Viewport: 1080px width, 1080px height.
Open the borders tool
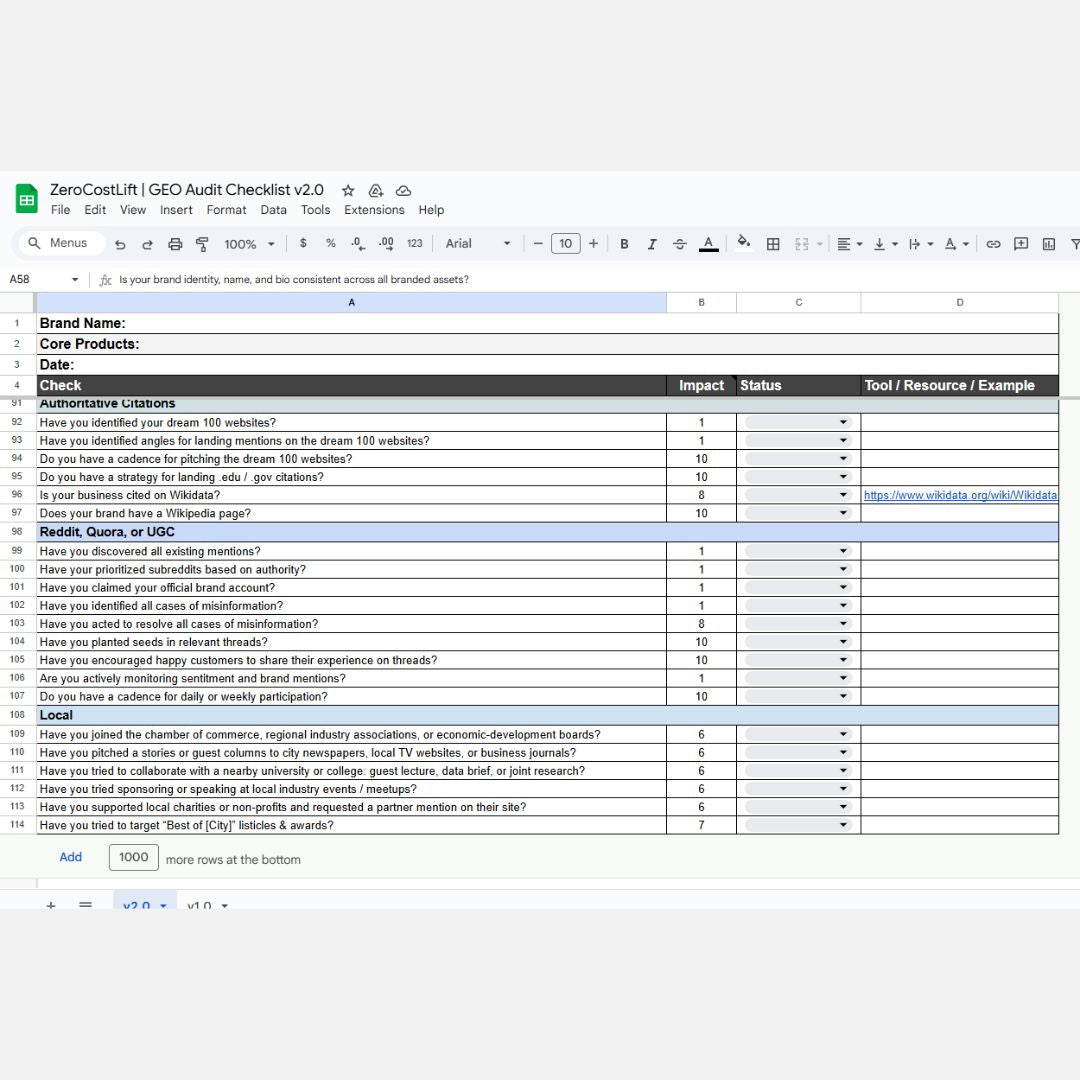coord(773,244)
